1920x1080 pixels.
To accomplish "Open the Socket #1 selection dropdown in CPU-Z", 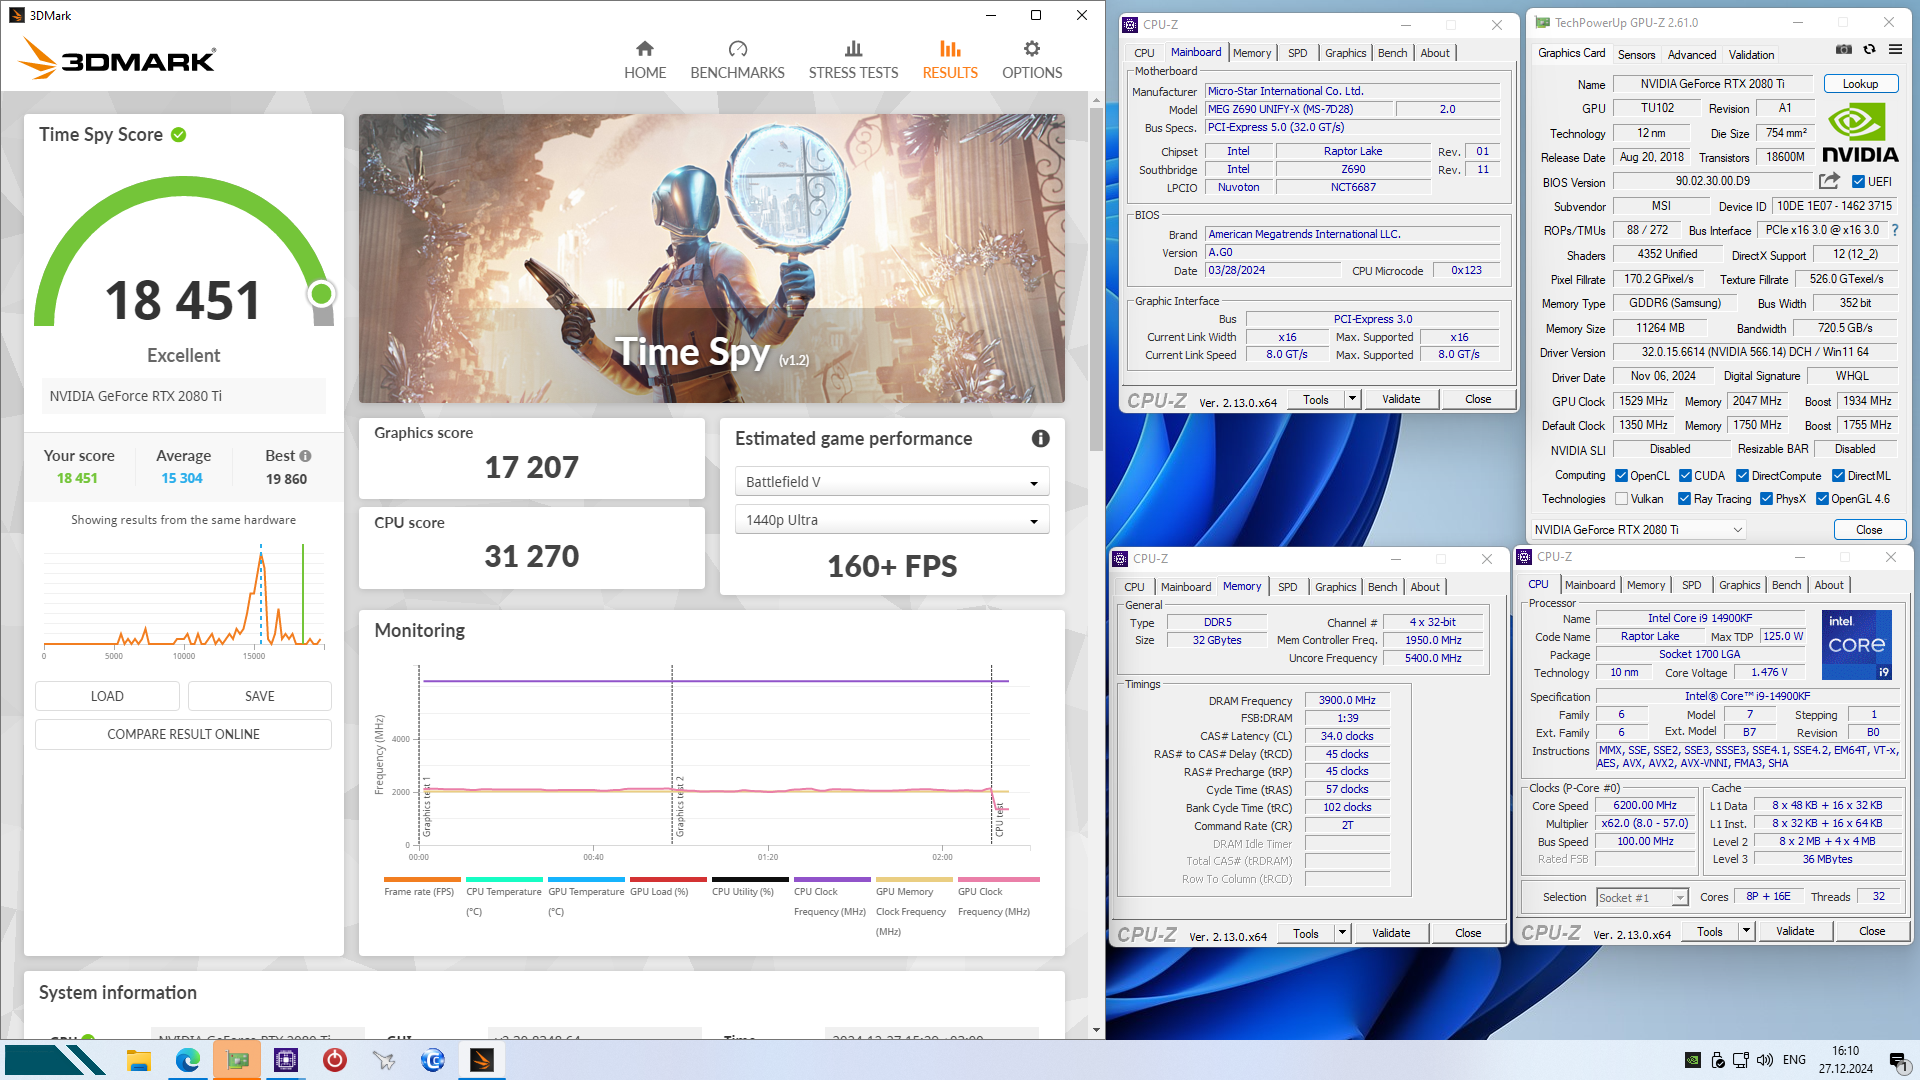I will [1642, 897].
